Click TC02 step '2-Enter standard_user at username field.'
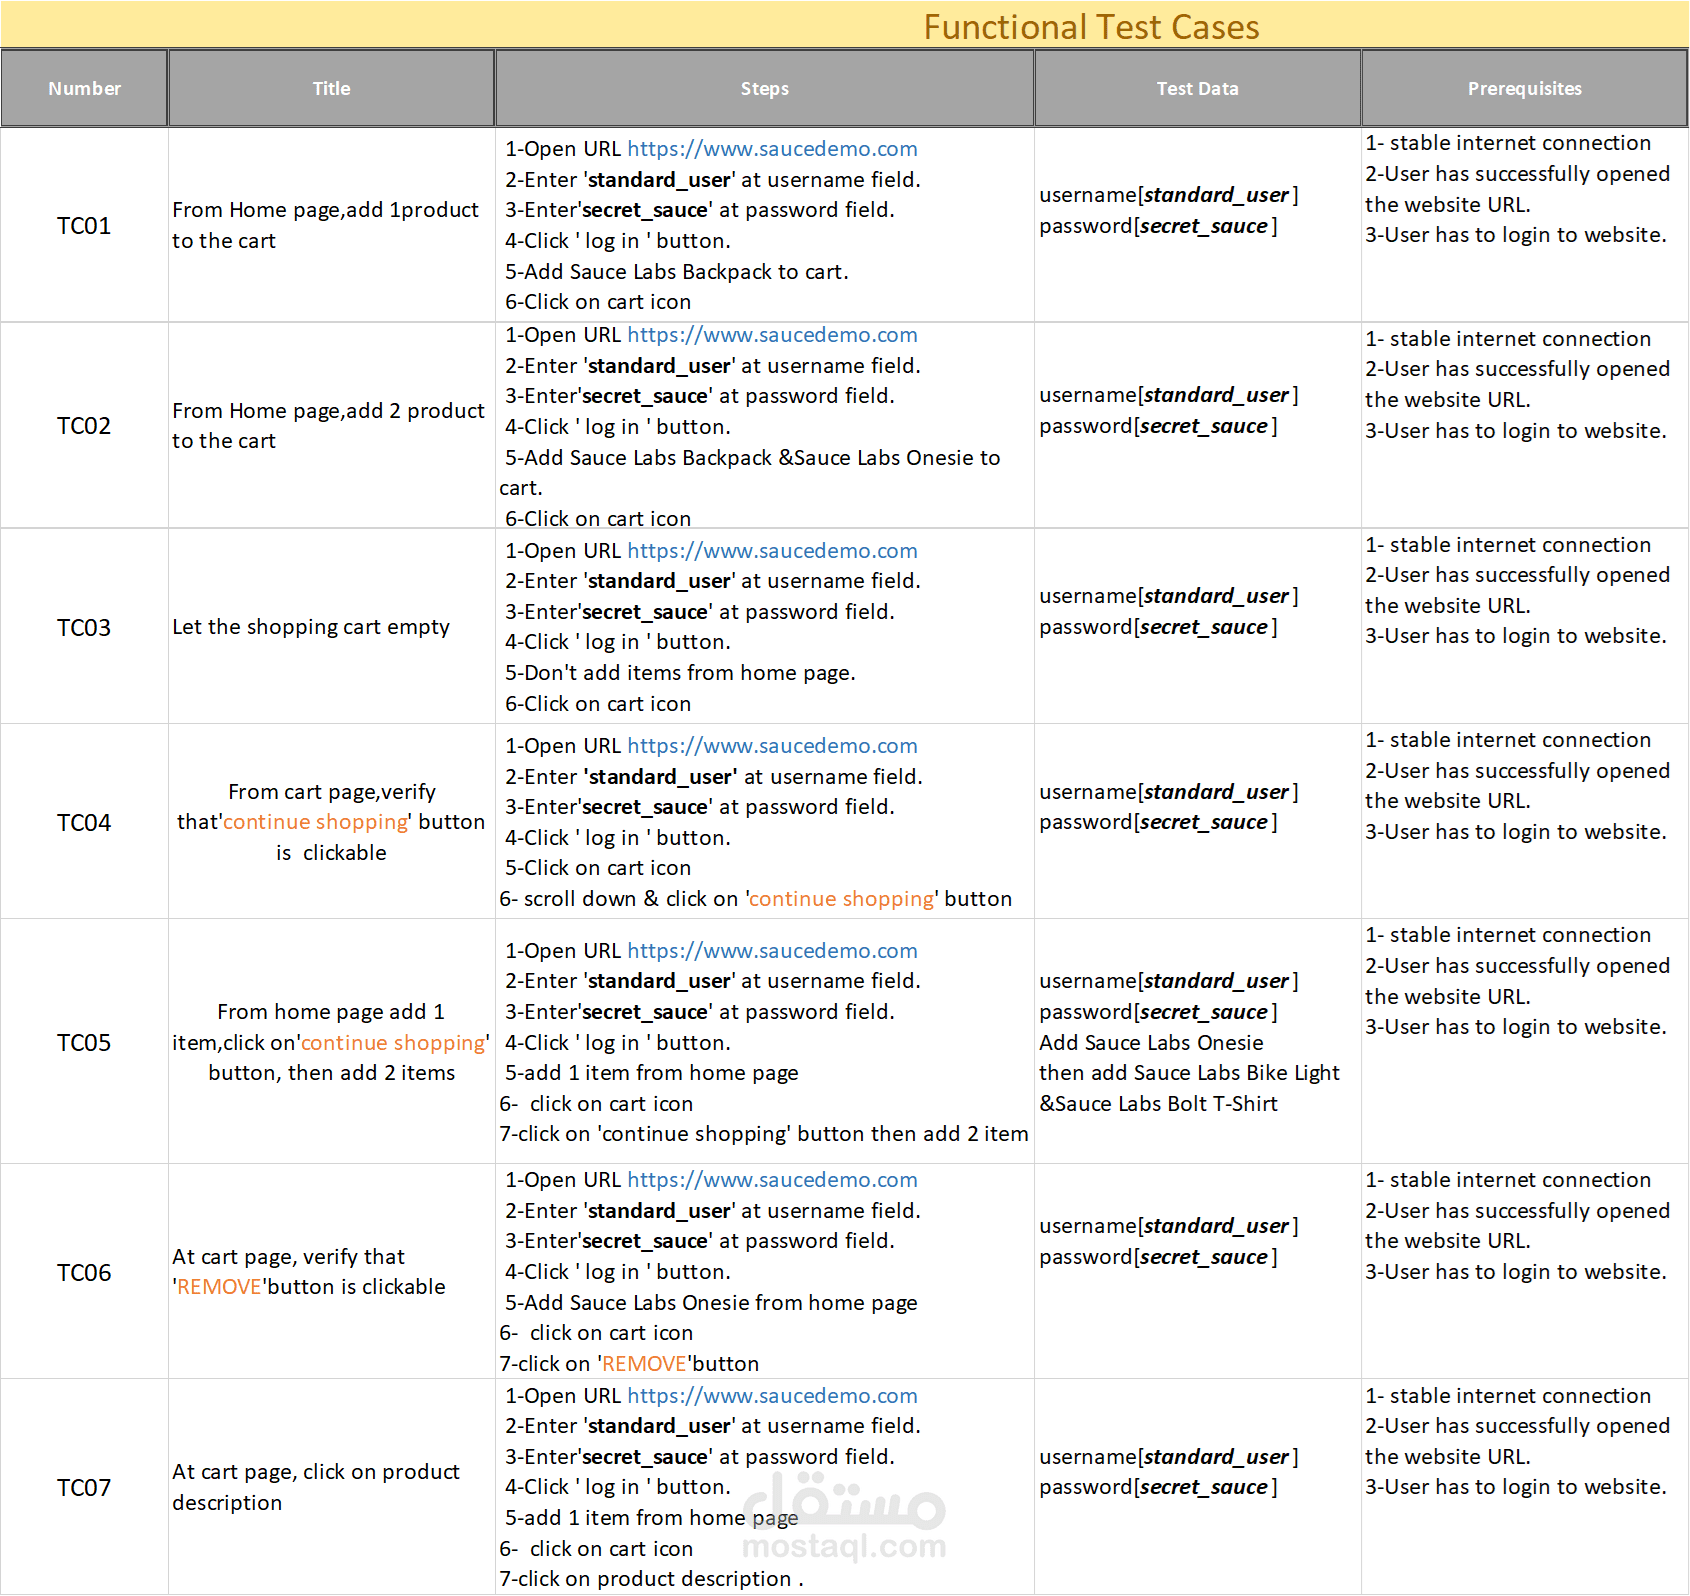This screenshot has width=1690, height=1596. pos(713,366)
